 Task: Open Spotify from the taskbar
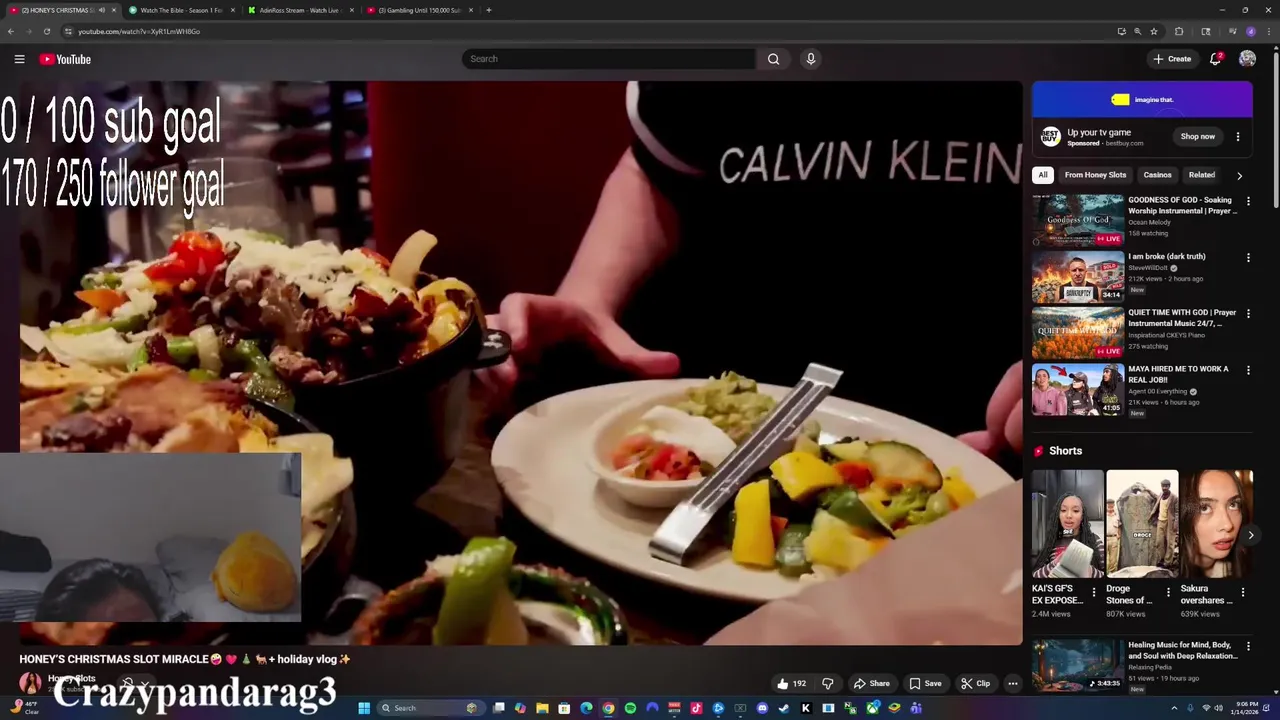point(630,708)
